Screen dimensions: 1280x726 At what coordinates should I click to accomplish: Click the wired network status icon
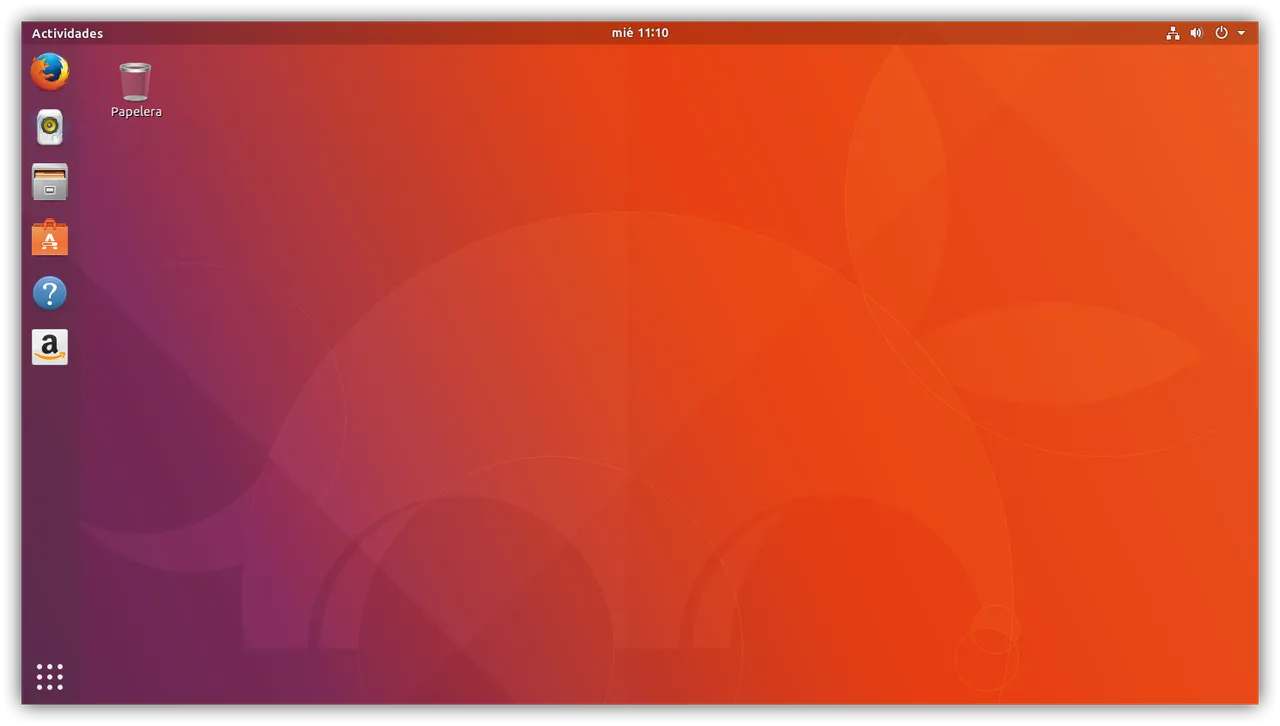pyautogui.click(x=1173, y=33)
